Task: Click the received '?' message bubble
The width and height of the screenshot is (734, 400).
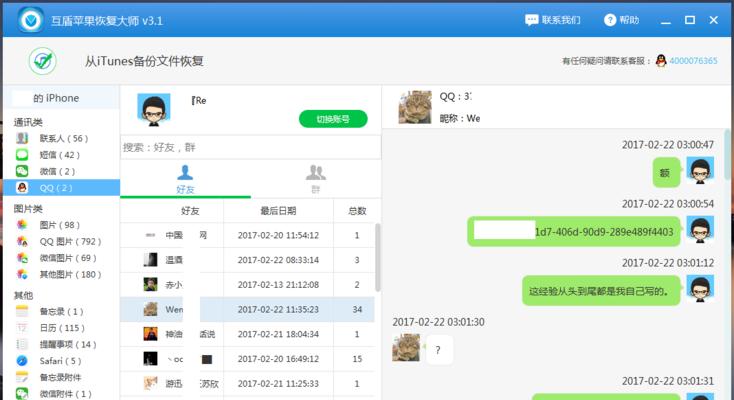Action: 439,349
